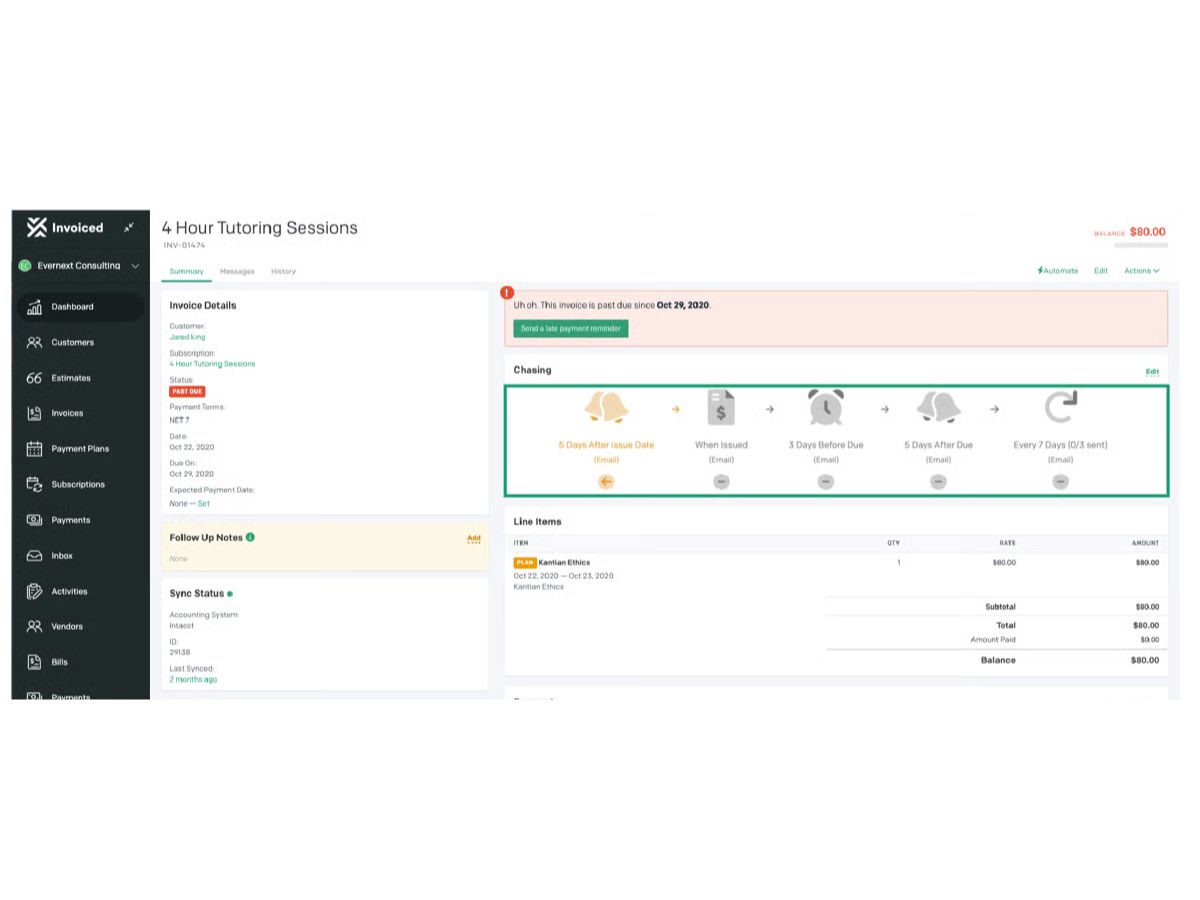Open Payment Plans in sidebar
Viewport: 1200px width, 900px height.
(x=80, y=449)
